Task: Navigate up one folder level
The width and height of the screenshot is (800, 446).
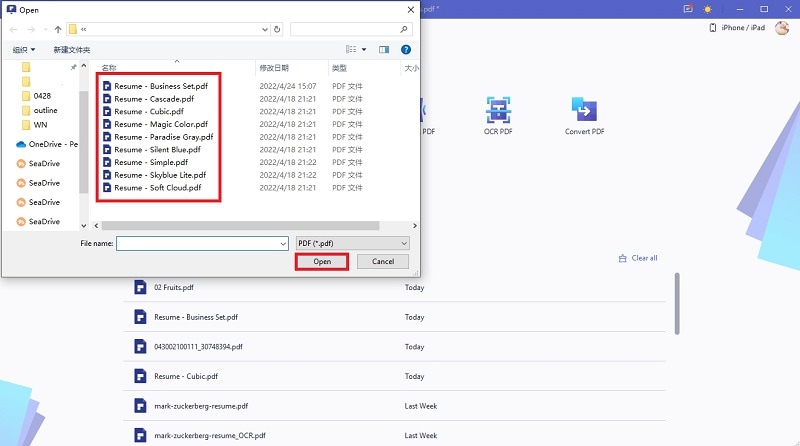Action: [x=58, y=30]
